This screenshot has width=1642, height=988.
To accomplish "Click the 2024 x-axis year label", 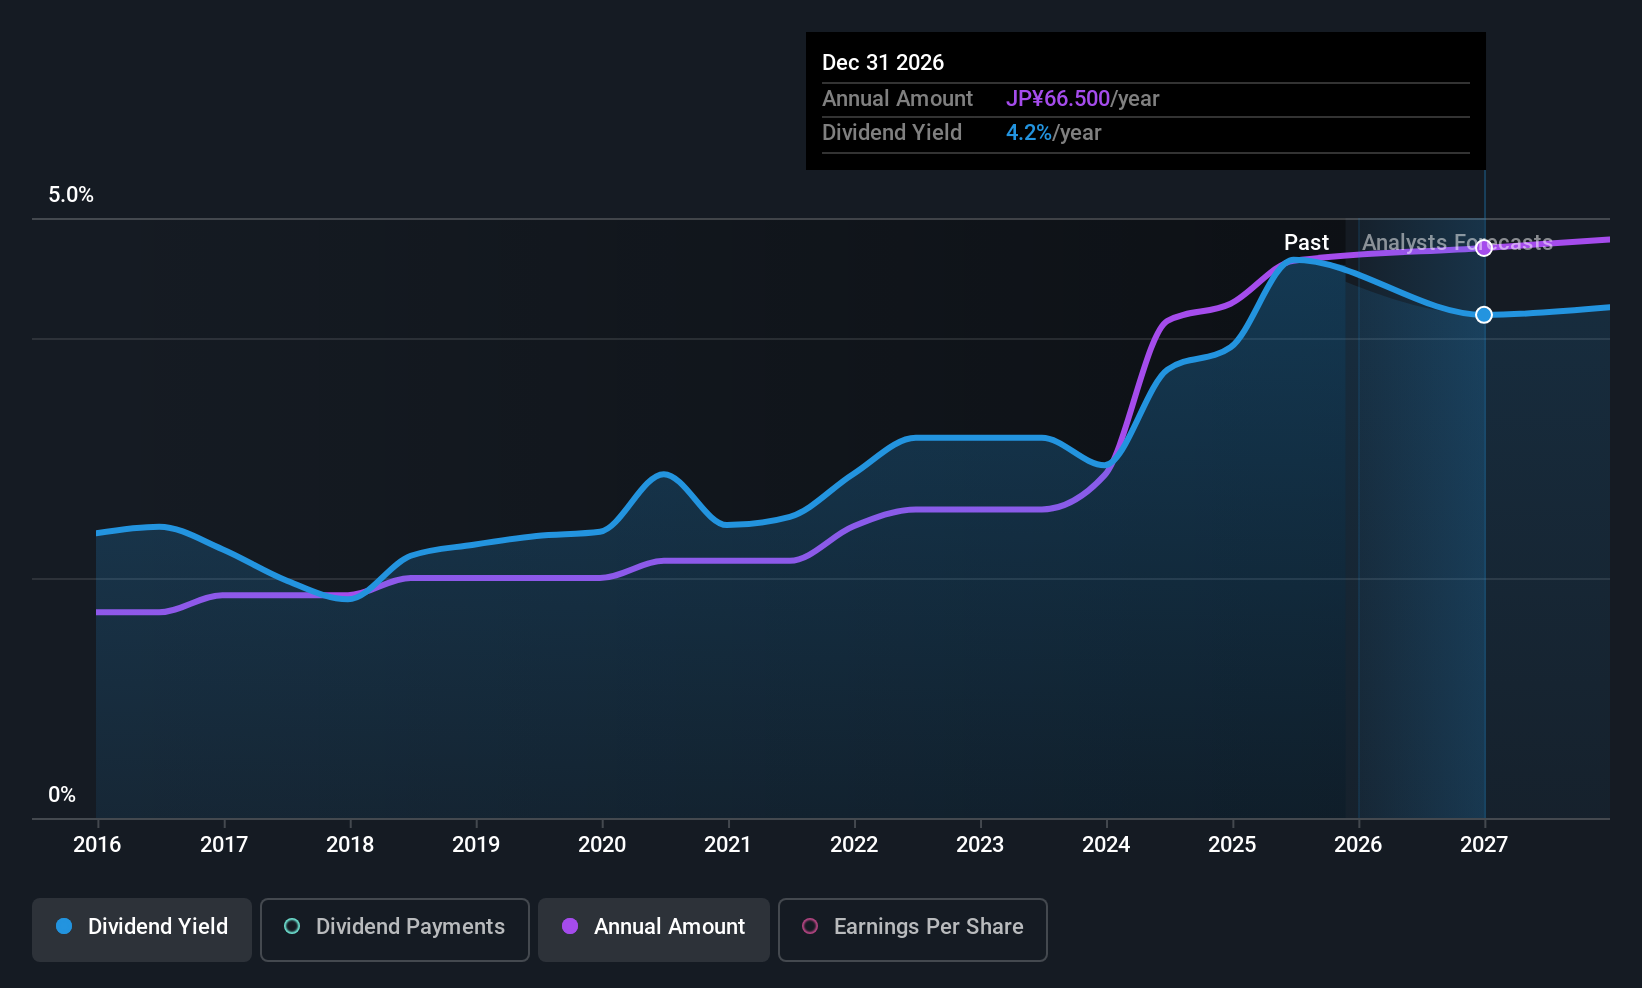I will [1106, 845].
